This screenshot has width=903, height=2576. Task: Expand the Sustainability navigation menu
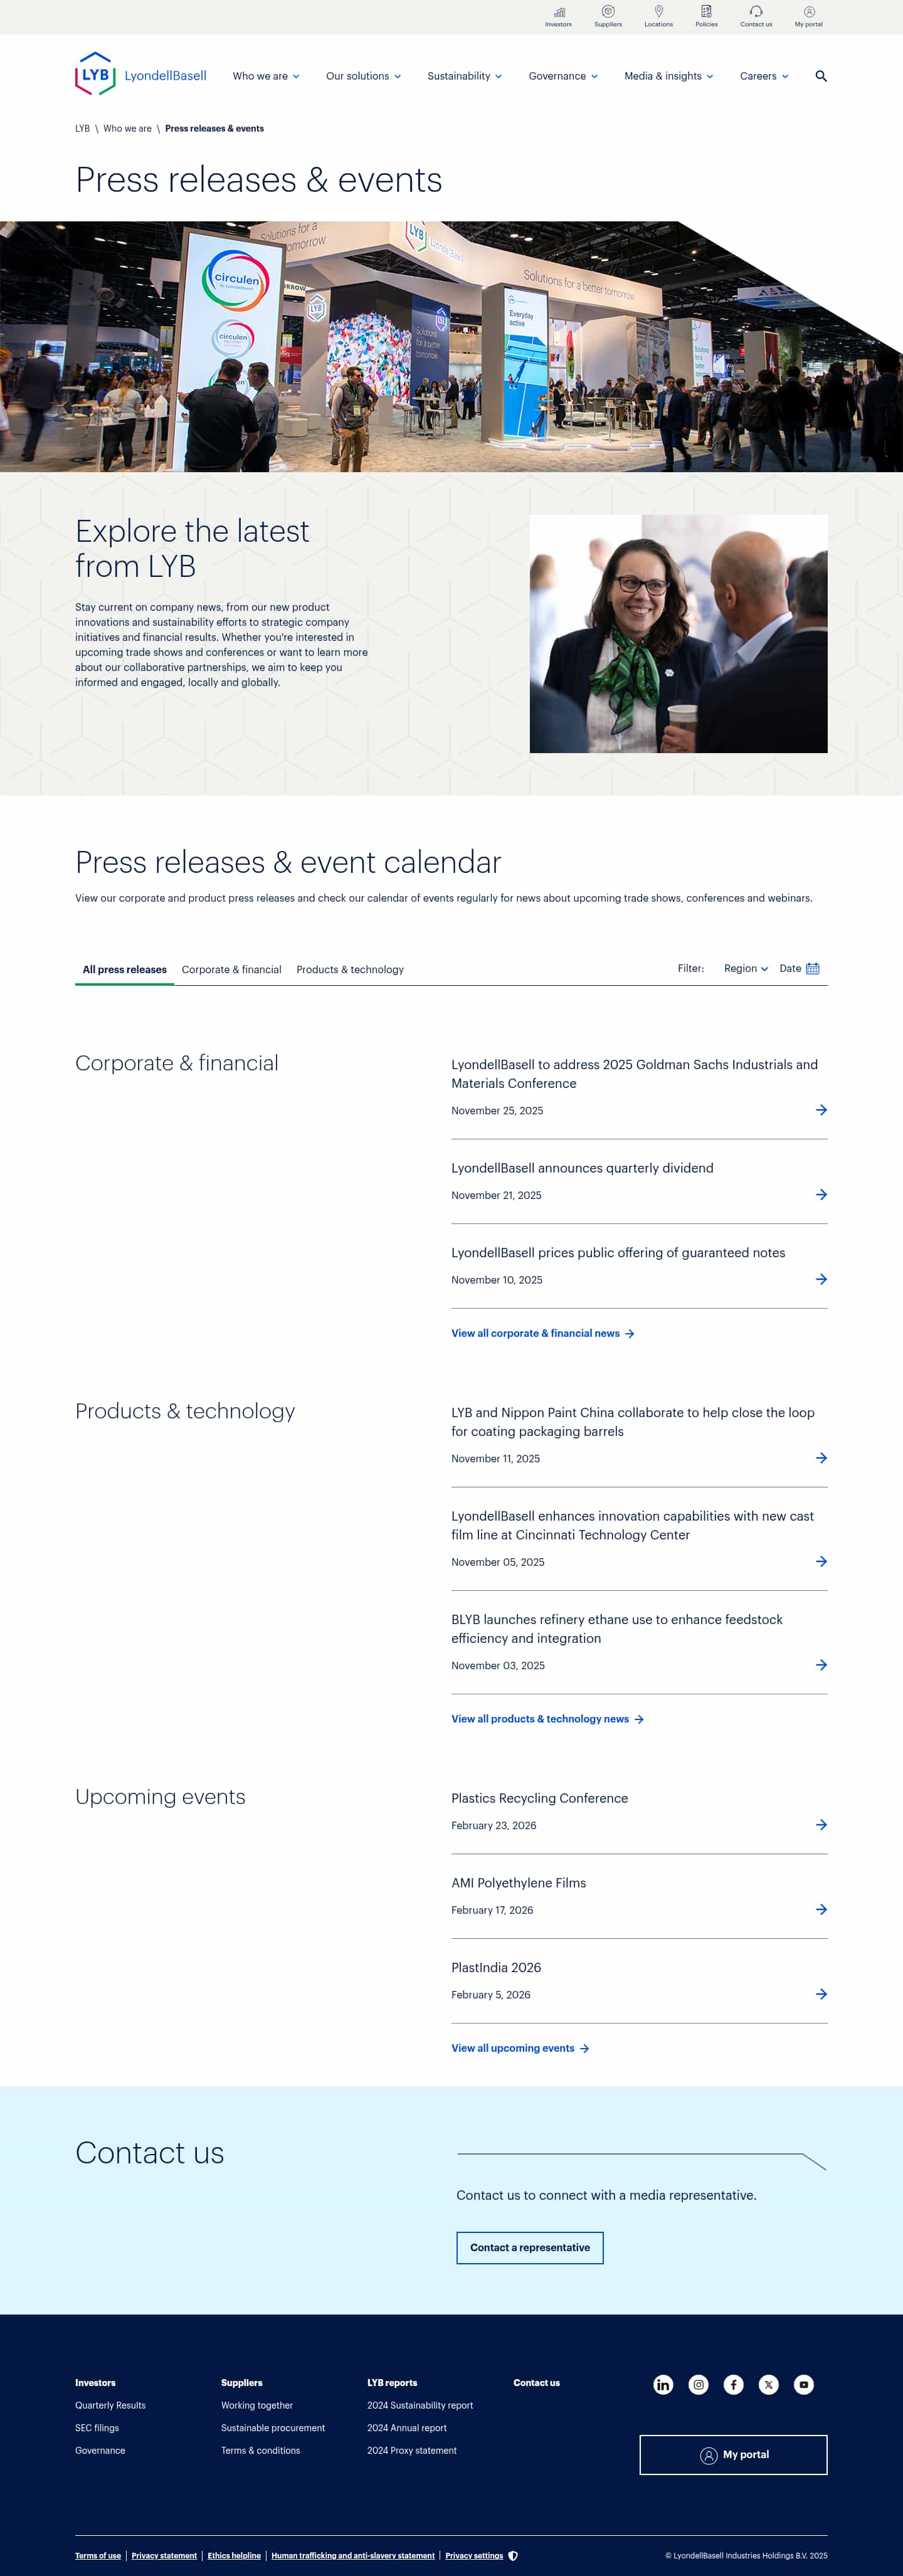(464, 76)
